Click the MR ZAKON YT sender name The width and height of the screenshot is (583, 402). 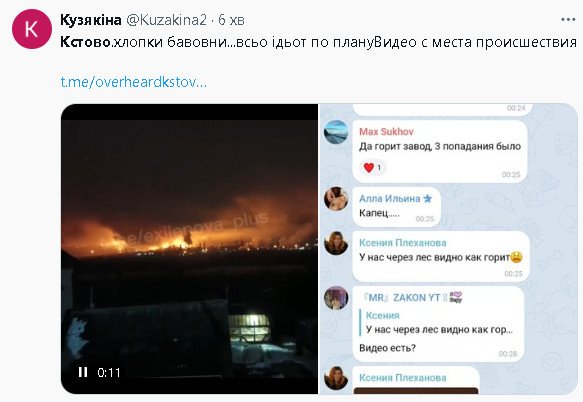pyautogui.click(x=400, y=298)
